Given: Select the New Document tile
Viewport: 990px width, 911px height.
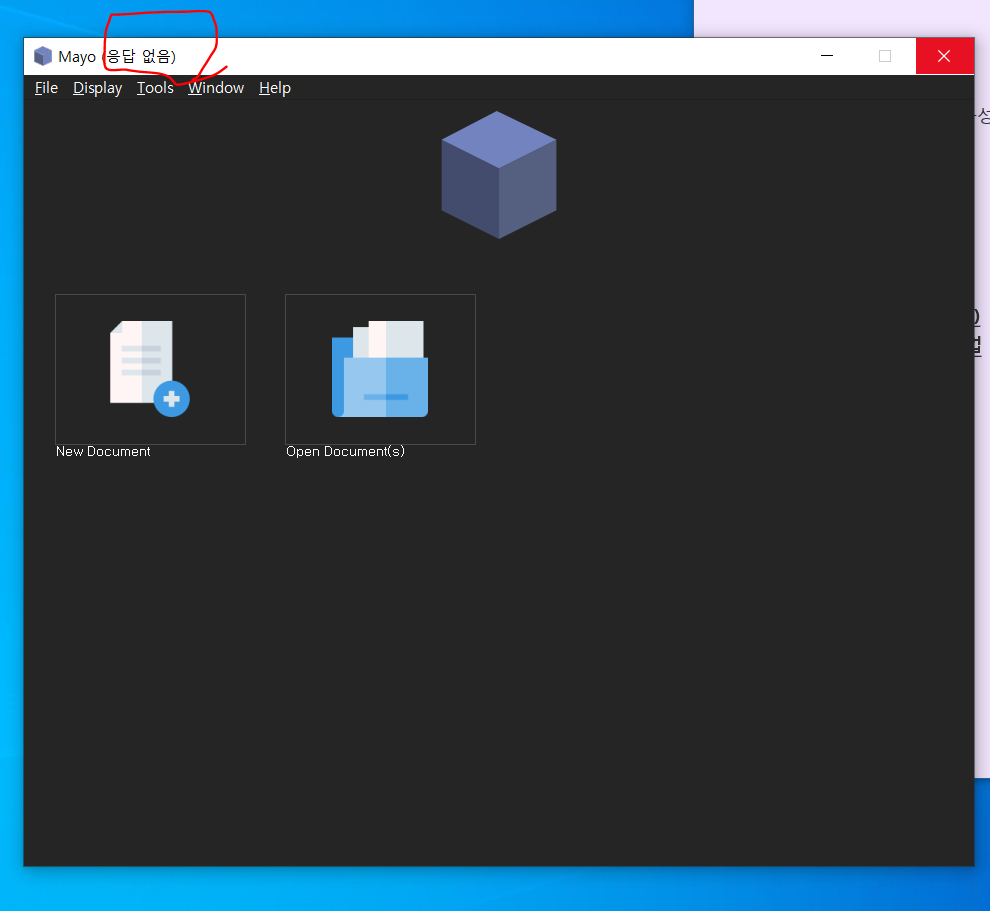Looking at the screenshot, I should pos(150,368).
